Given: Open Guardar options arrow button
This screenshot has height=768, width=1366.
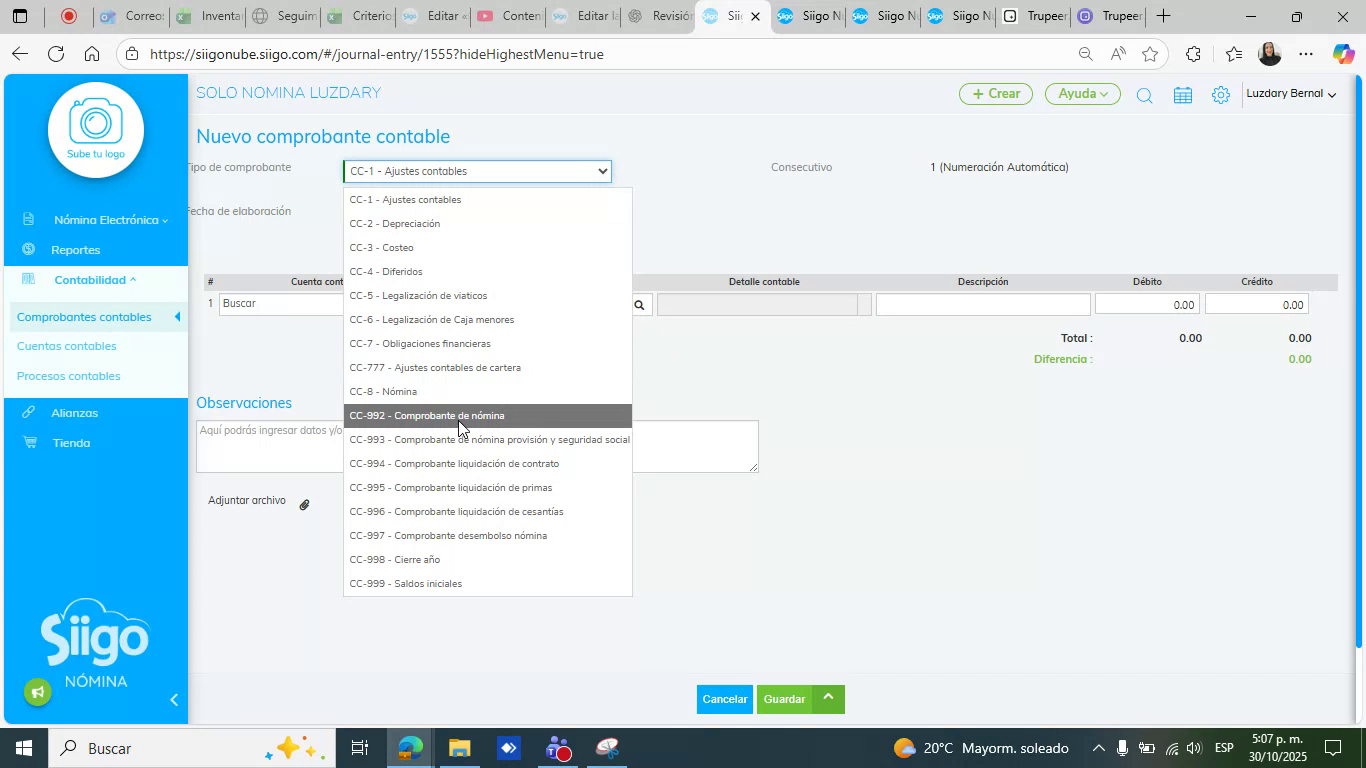Looking at the screenshot, I should click(x=828, y=699).
